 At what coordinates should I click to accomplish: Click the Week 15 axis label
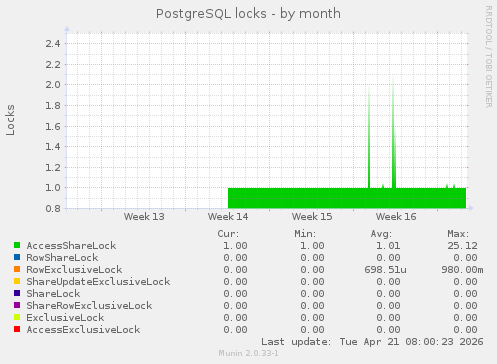[312, 217]
